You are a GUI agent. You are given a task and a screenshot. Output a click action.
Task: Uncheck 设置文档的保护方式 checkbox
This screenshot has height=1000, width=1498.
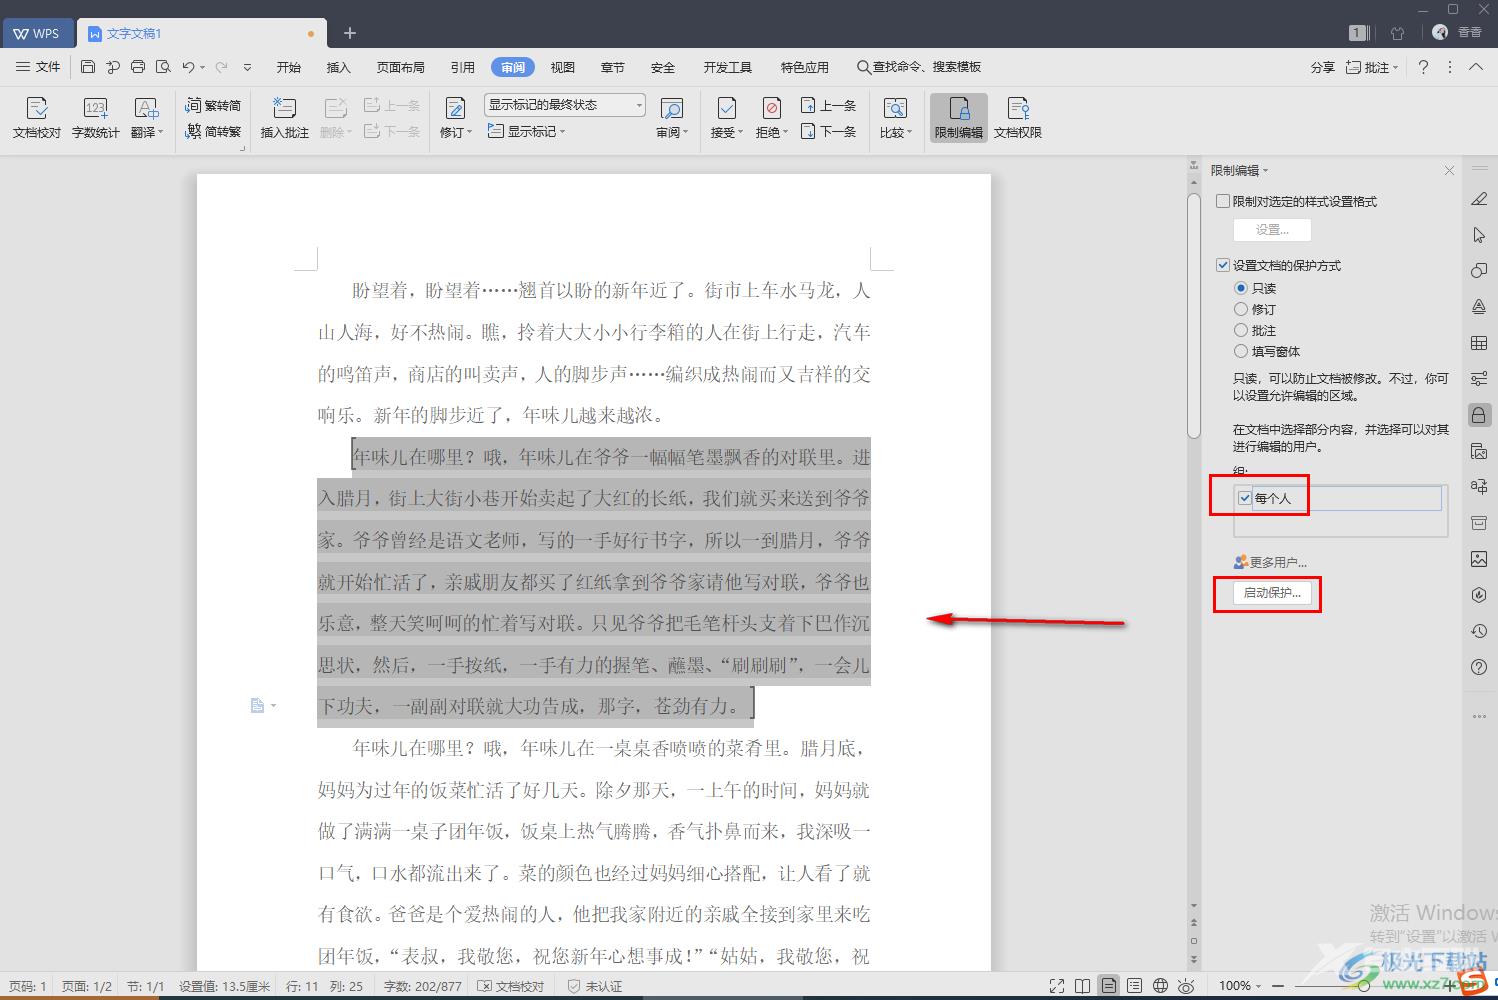click(x=1222, y=265)
